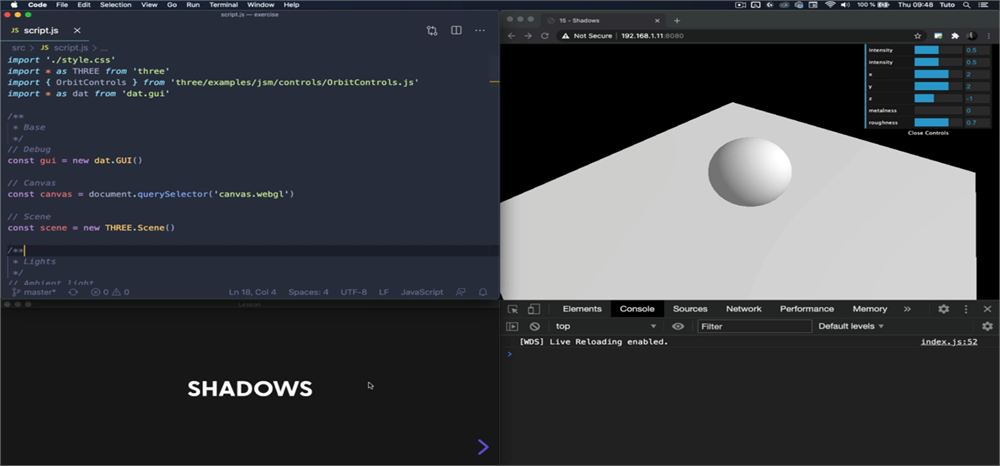The image size is (1000, 466).
Task: Click the LF end-of-line indicator
Action: (383, 292)
